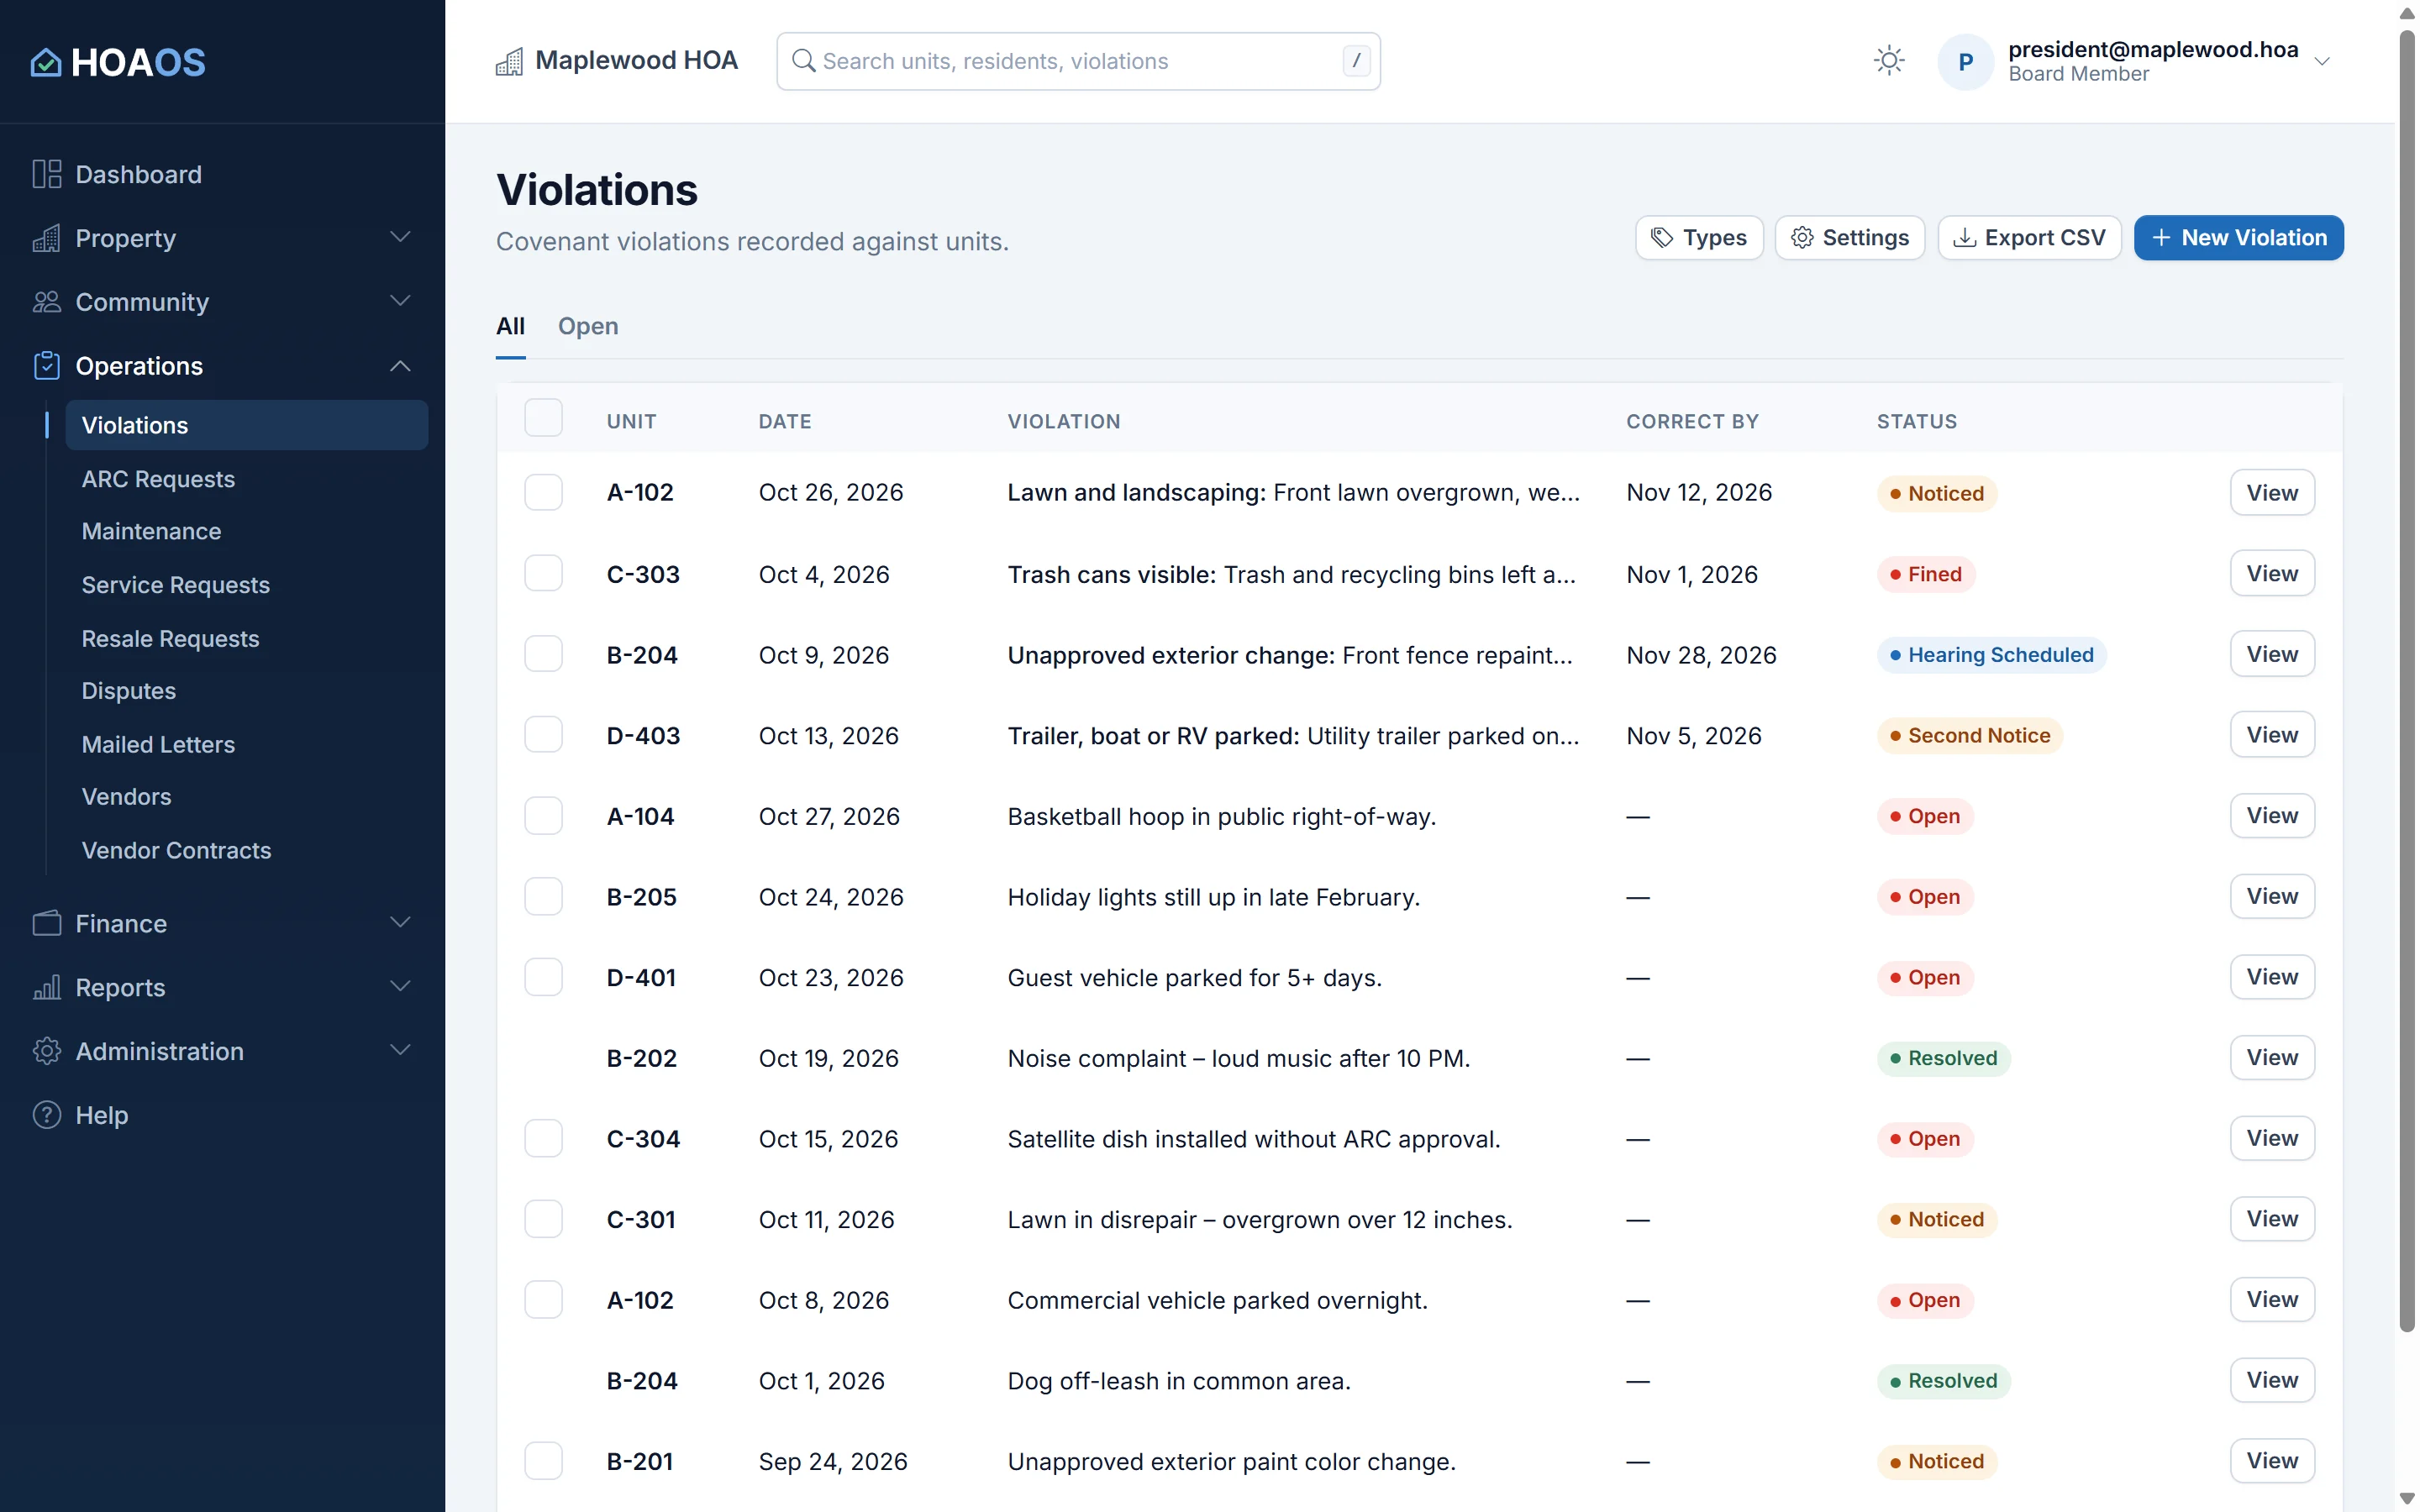Click the Second Notice status badge
This screenshot has height=1512, width=2420.
[1969, 735]
